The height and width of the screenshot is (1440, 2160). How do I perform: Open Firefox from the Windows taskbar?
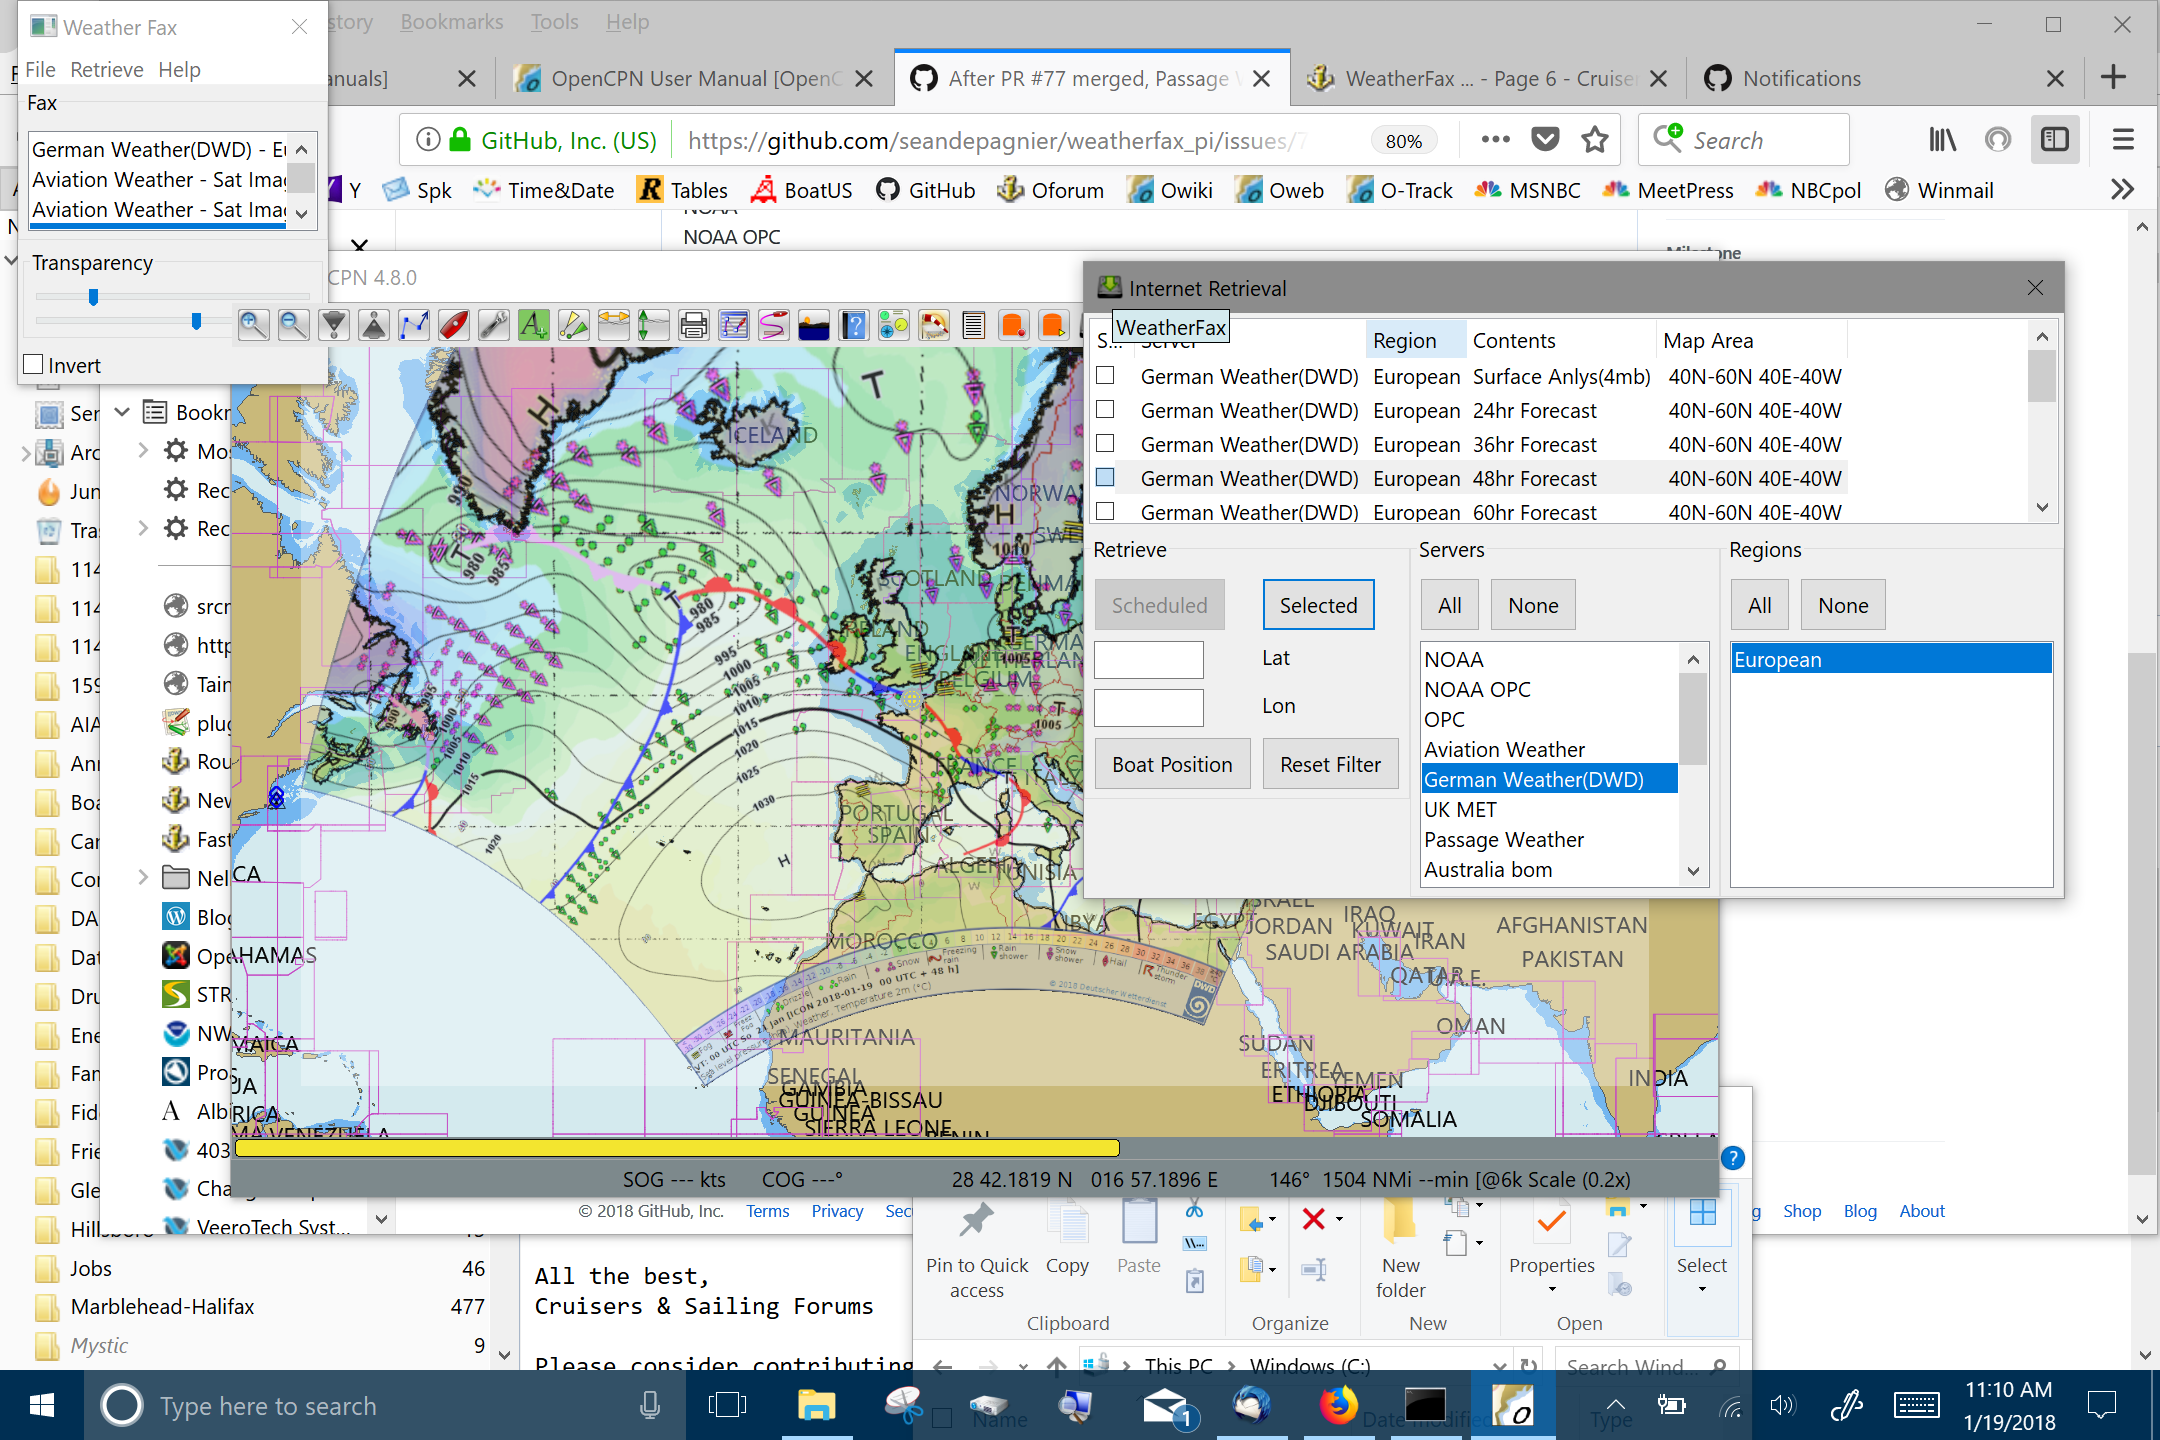(1339, 1406)
